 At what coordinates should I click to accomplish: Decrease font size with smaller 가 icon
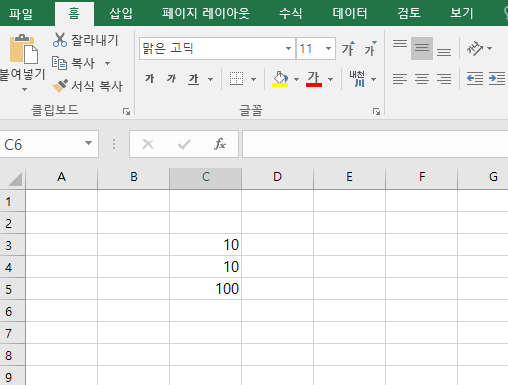(x=370, y=49)
